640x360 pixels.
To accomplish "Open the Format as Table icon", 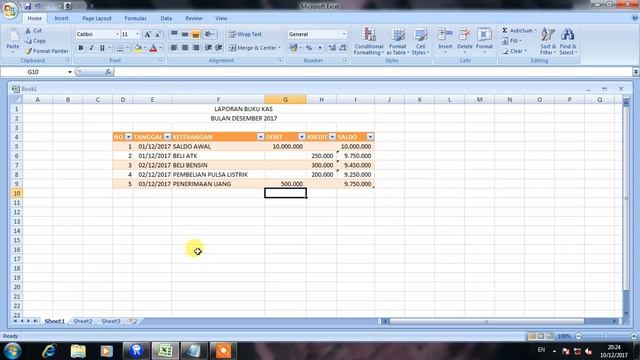I will pyautogui.click(x=398, y=35).
